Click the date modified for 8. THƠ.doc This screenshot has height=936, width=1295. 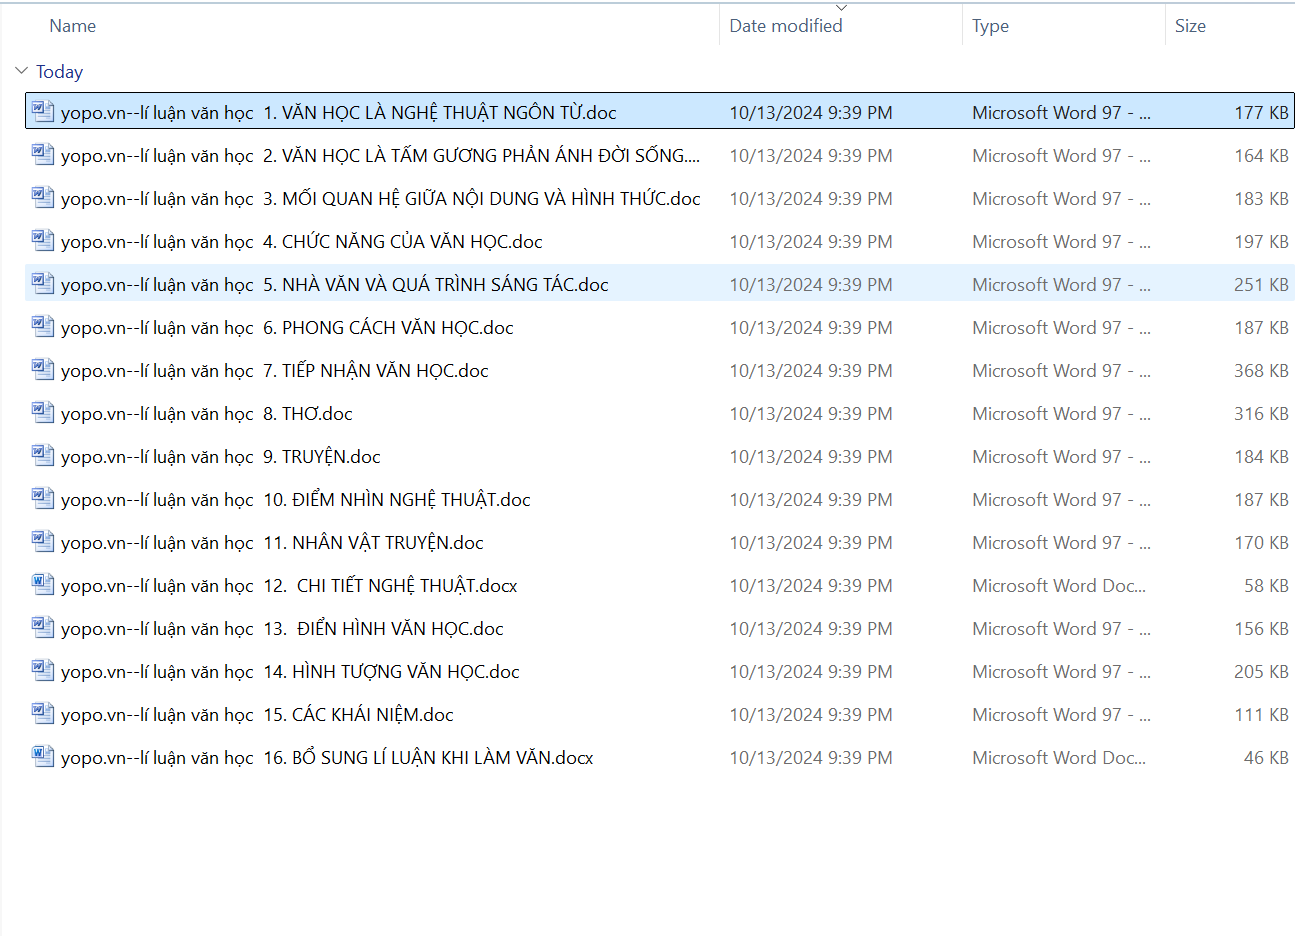tap(811, 414)
